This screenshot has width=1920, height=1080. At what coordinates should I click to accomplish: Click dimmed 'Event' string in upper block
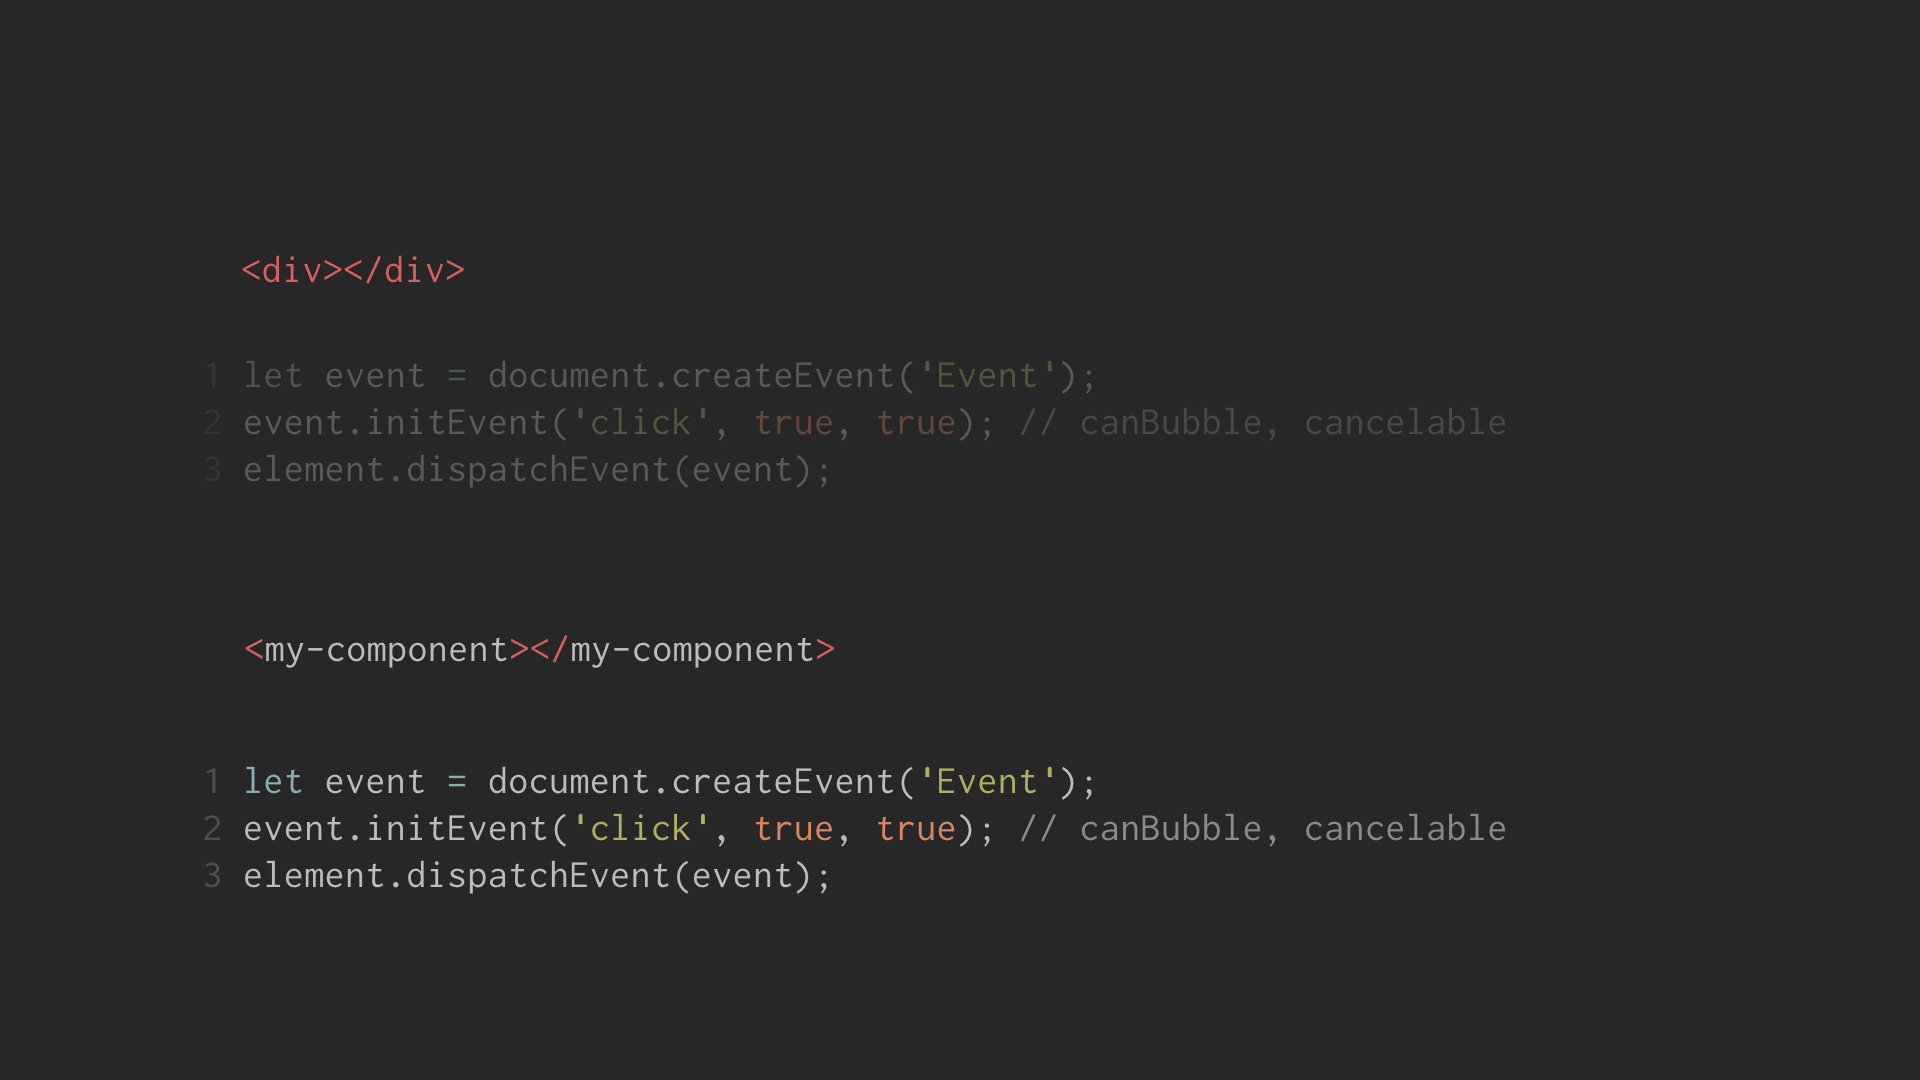coord(987,376)
